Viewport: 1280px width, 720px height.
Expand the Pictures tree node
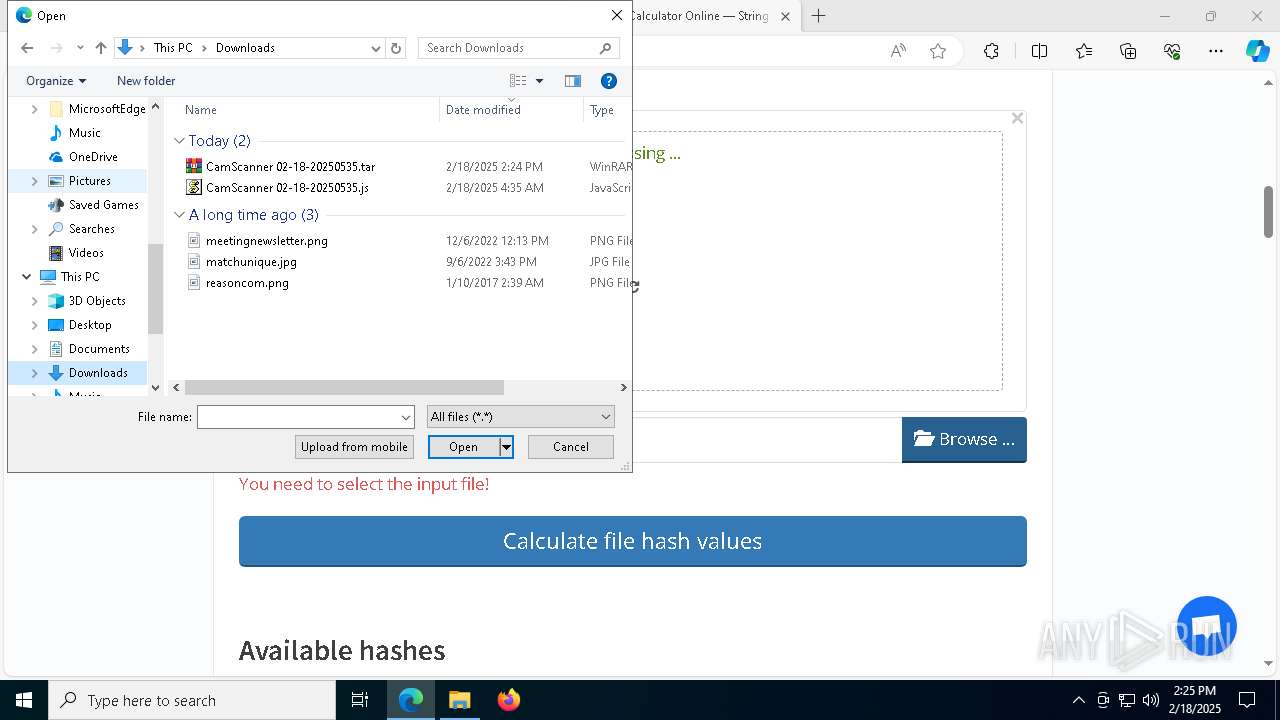[35, 181]
